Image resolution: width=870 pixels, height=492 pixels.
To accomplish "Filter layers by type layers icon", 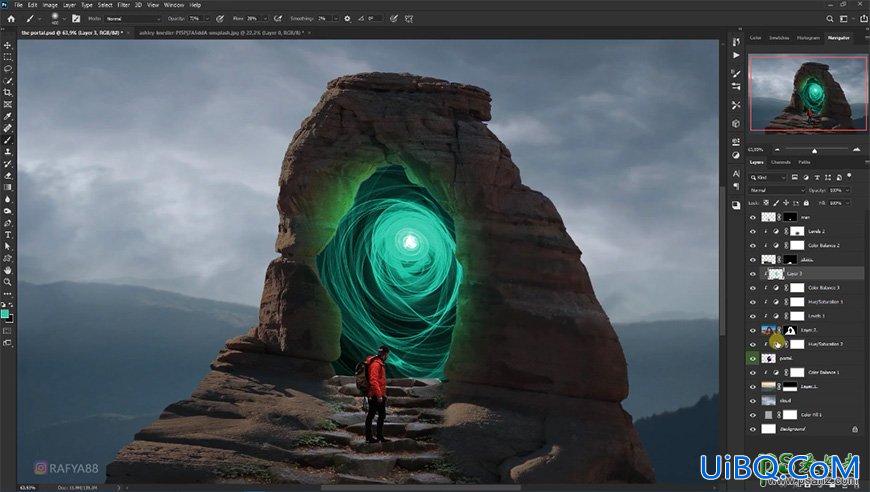I will click(817, 177).
